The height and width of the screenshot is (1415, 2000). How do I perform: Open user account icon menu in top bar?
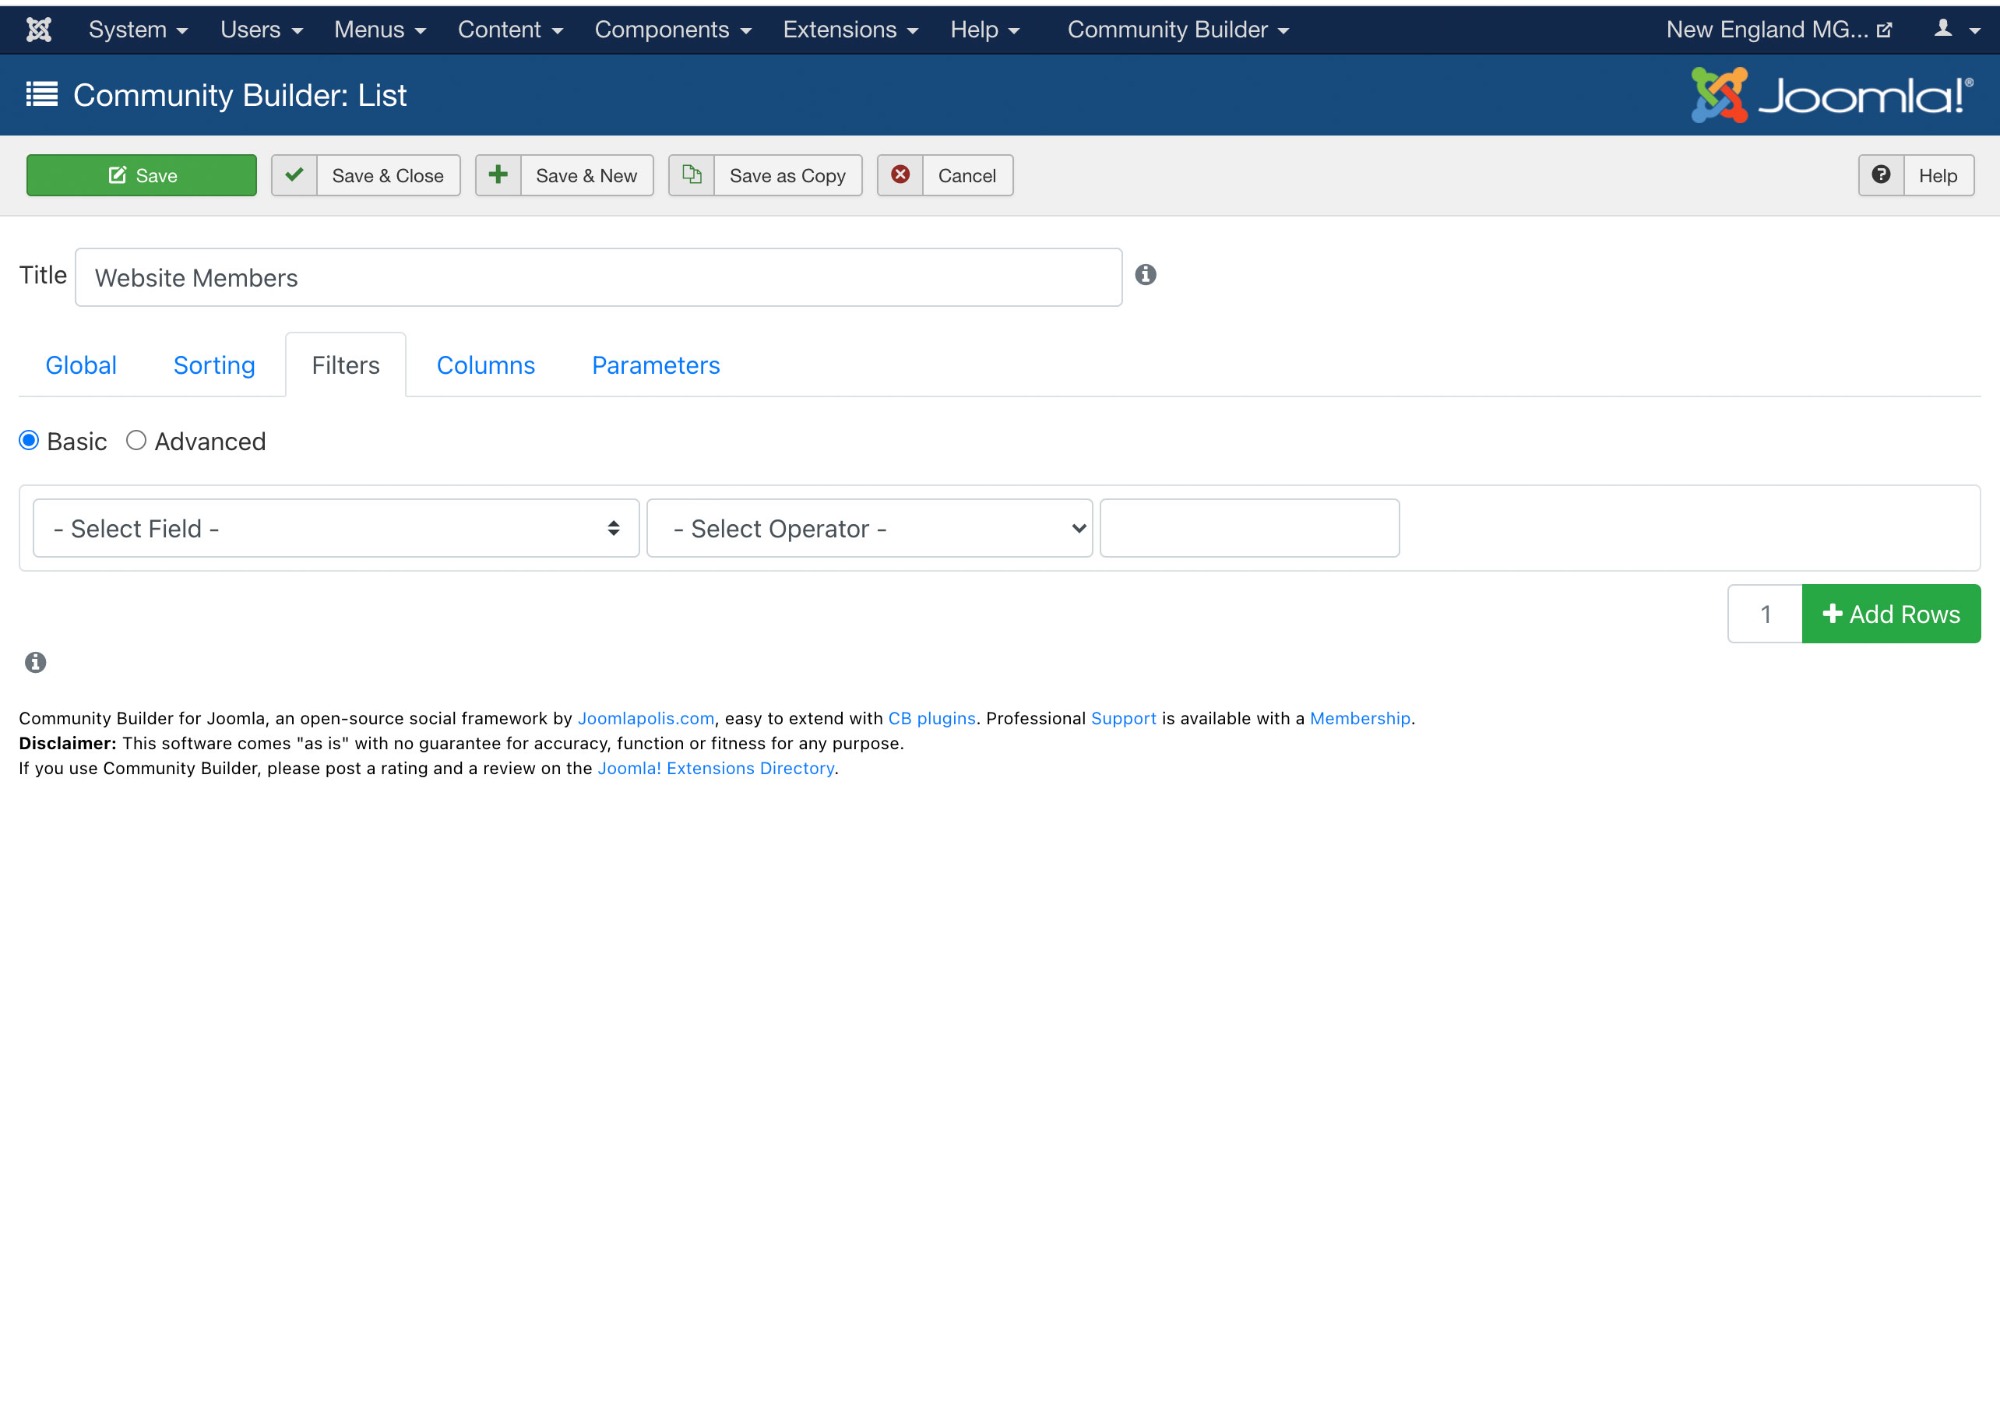(1957, 29)
